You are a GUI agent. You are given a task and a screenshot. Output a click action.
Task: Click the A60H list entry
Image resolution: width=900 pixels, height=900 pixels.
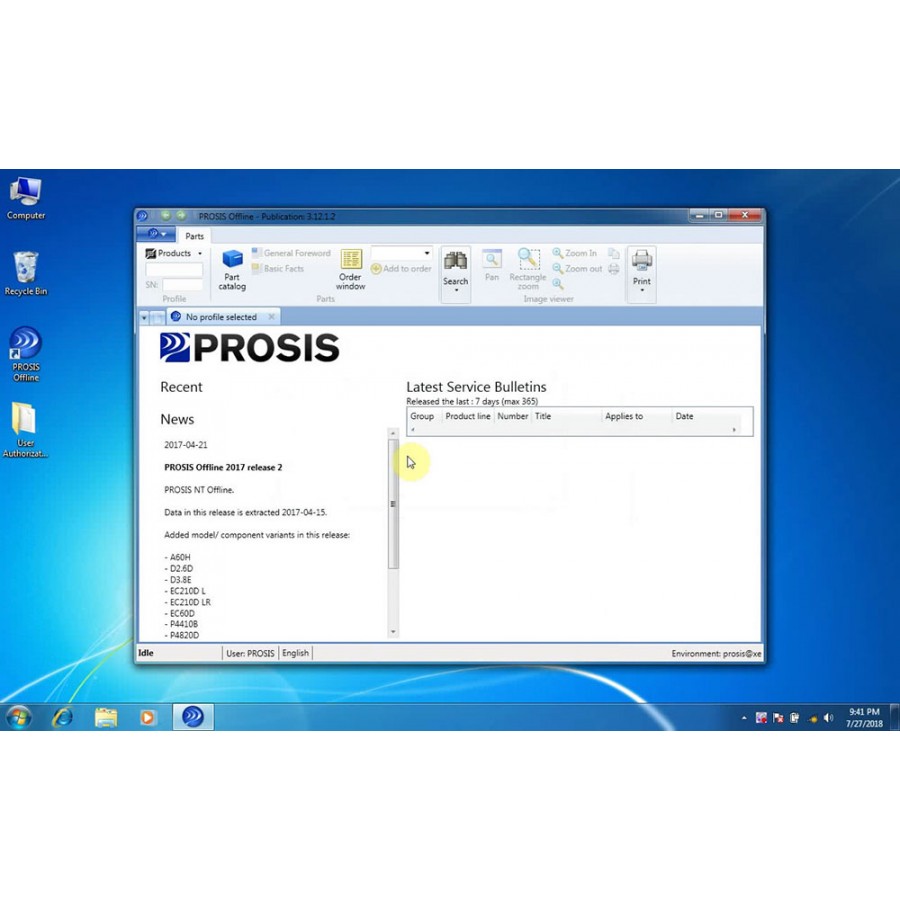(x=177, y=557)
